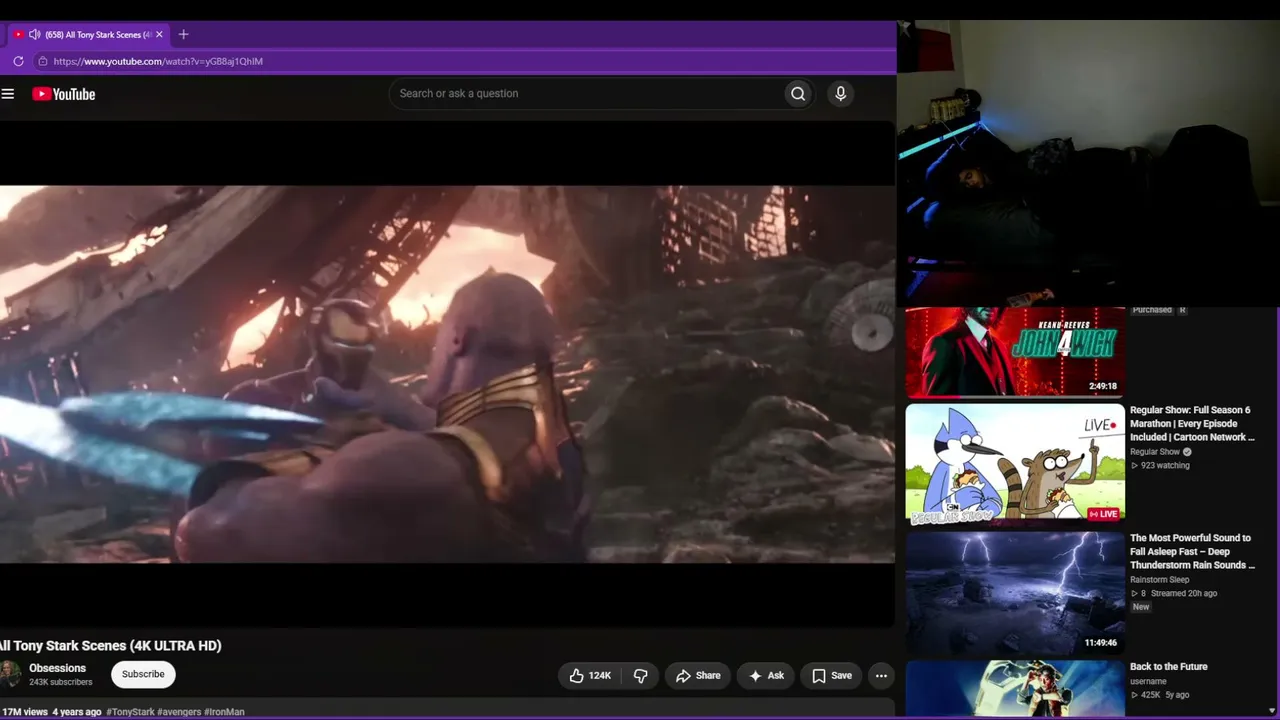This screenshot has height=720, width=1280.
Task: Save the video to a playlist
Action: click(832, 676)
